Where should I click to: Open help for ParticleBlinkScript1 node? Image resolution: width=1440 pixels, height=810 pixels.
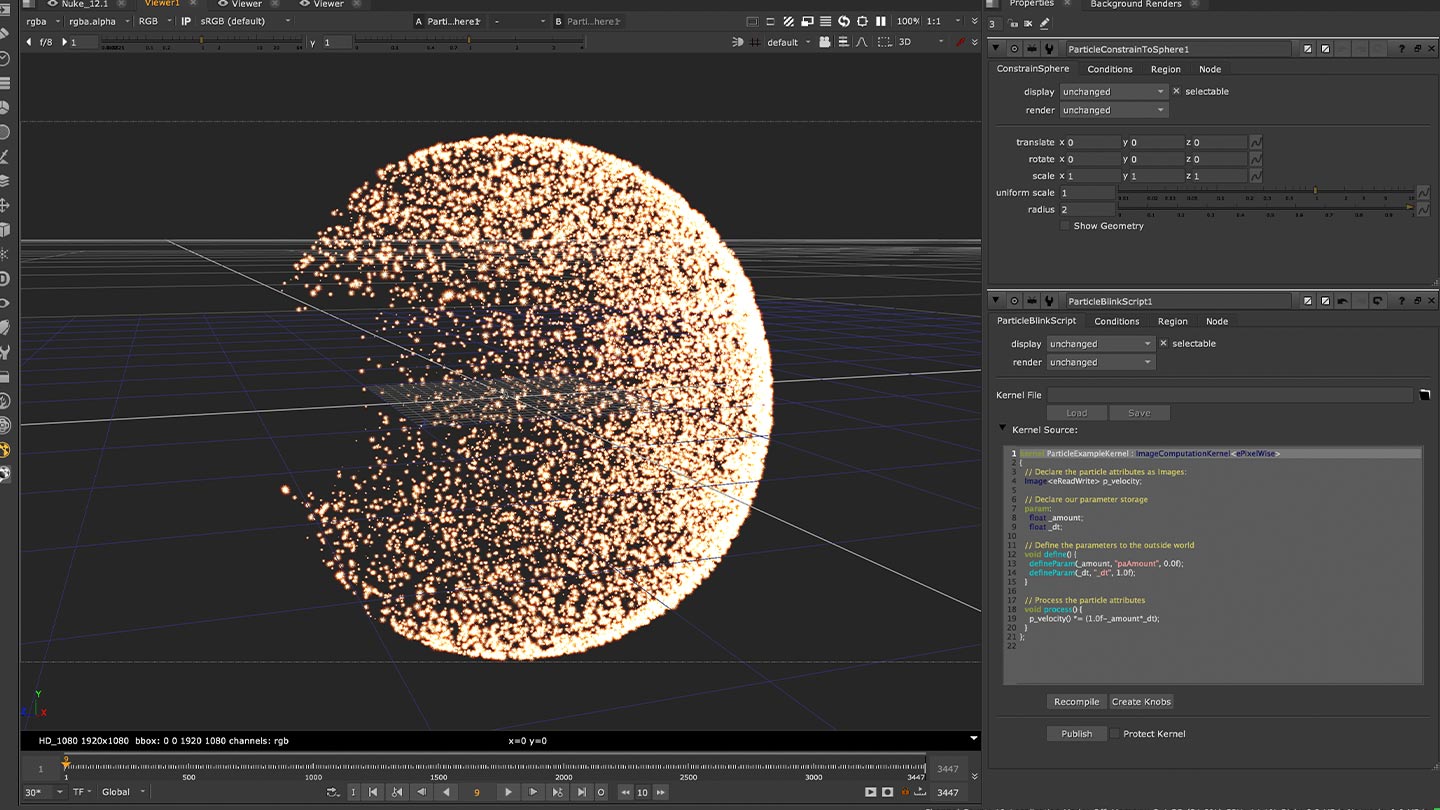[1401, 301]
